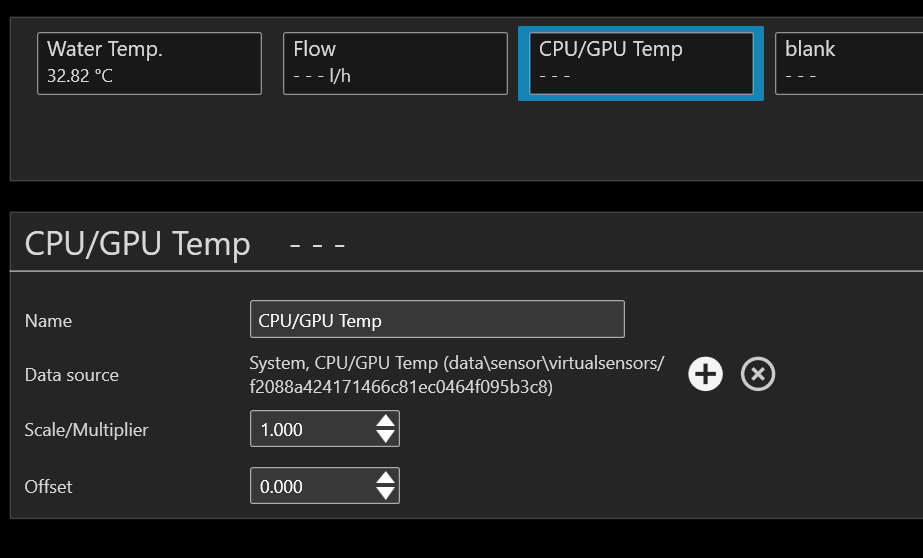Viewport: 923px width, 558px height.
Task: Increase Offset with the up arrow
Action: tap(386, 478)
